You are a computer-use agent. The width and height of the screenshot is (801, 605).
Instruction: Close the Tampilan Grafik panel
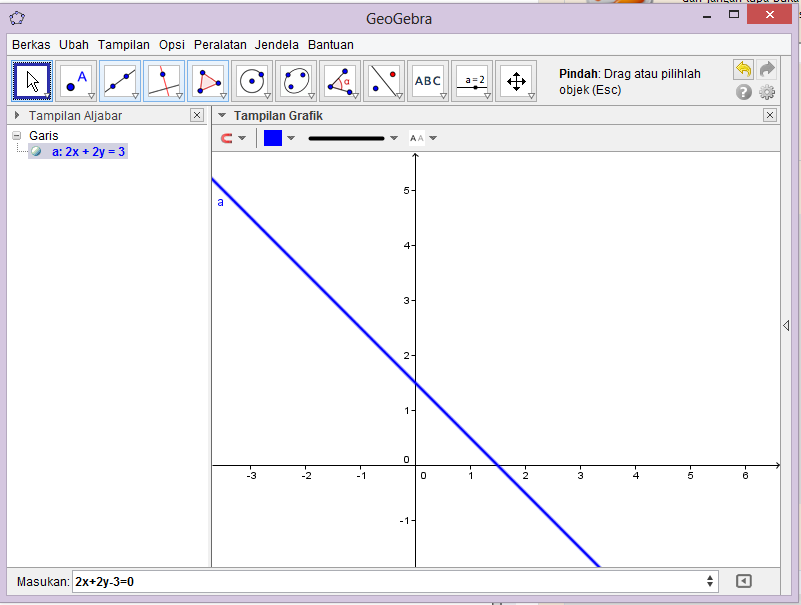point(769,115)
